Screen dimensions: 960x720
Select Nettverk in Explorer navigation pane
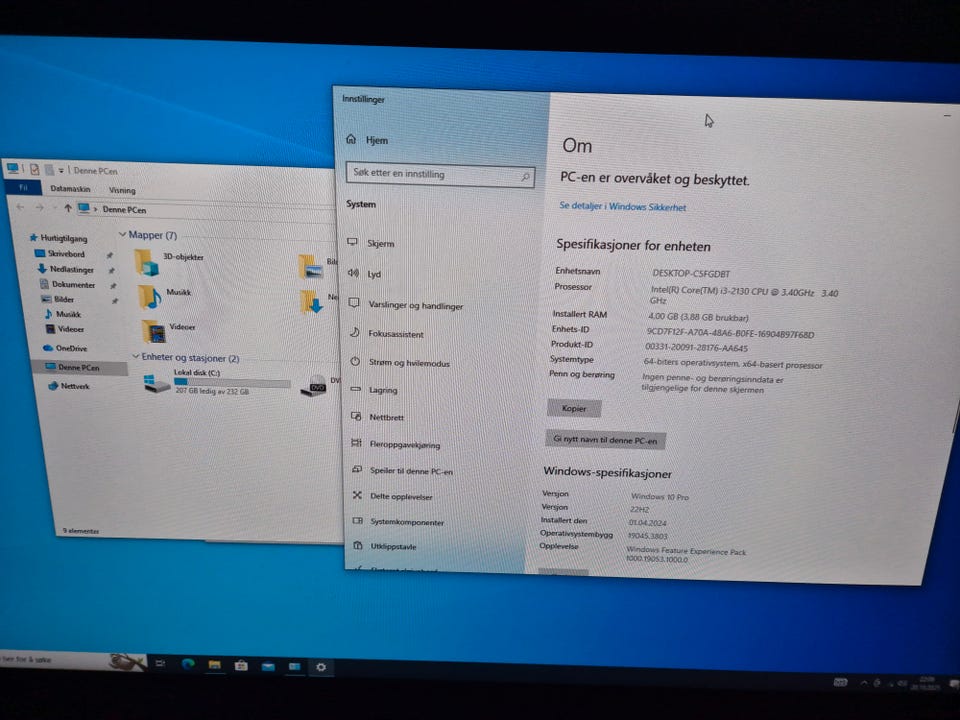[69, 386]
